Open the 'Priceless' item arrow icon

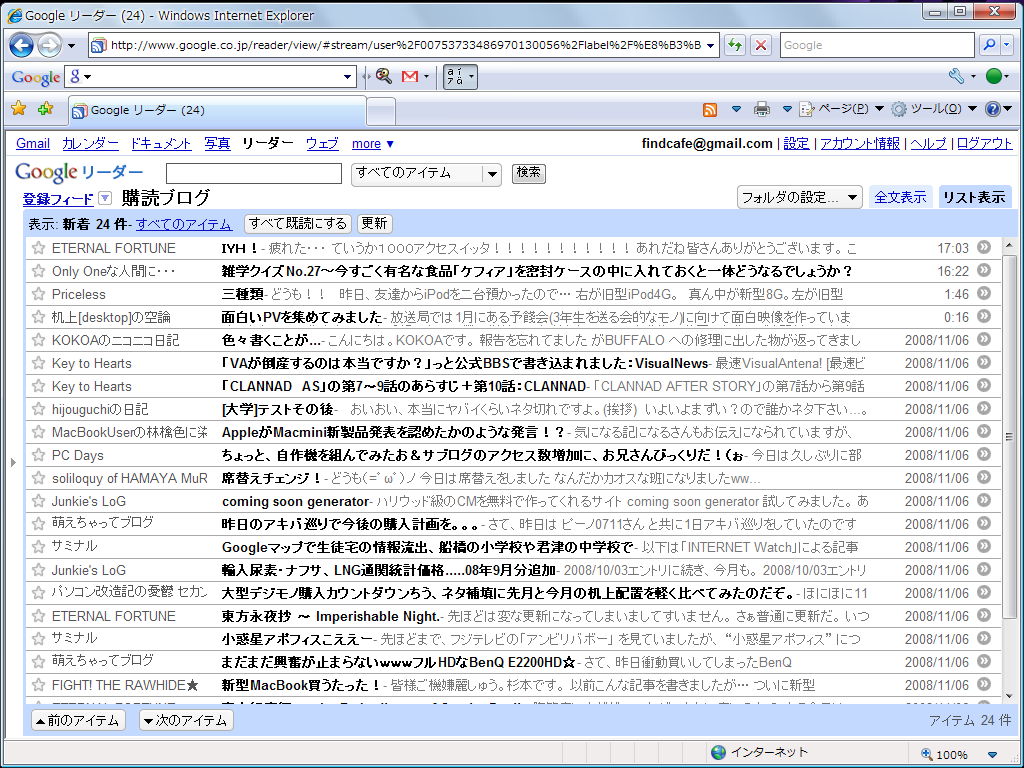coord(984,293)
